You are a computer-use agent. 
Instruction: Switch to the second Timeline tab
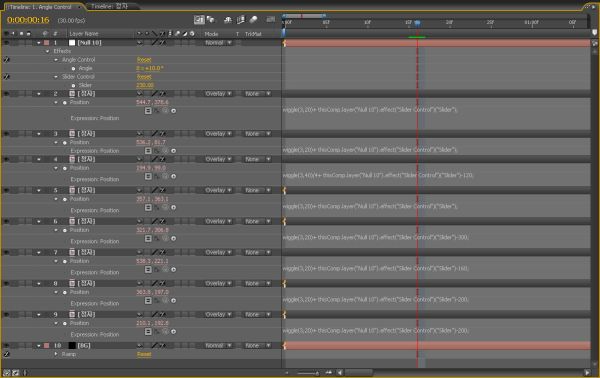(x=111, y=7)
